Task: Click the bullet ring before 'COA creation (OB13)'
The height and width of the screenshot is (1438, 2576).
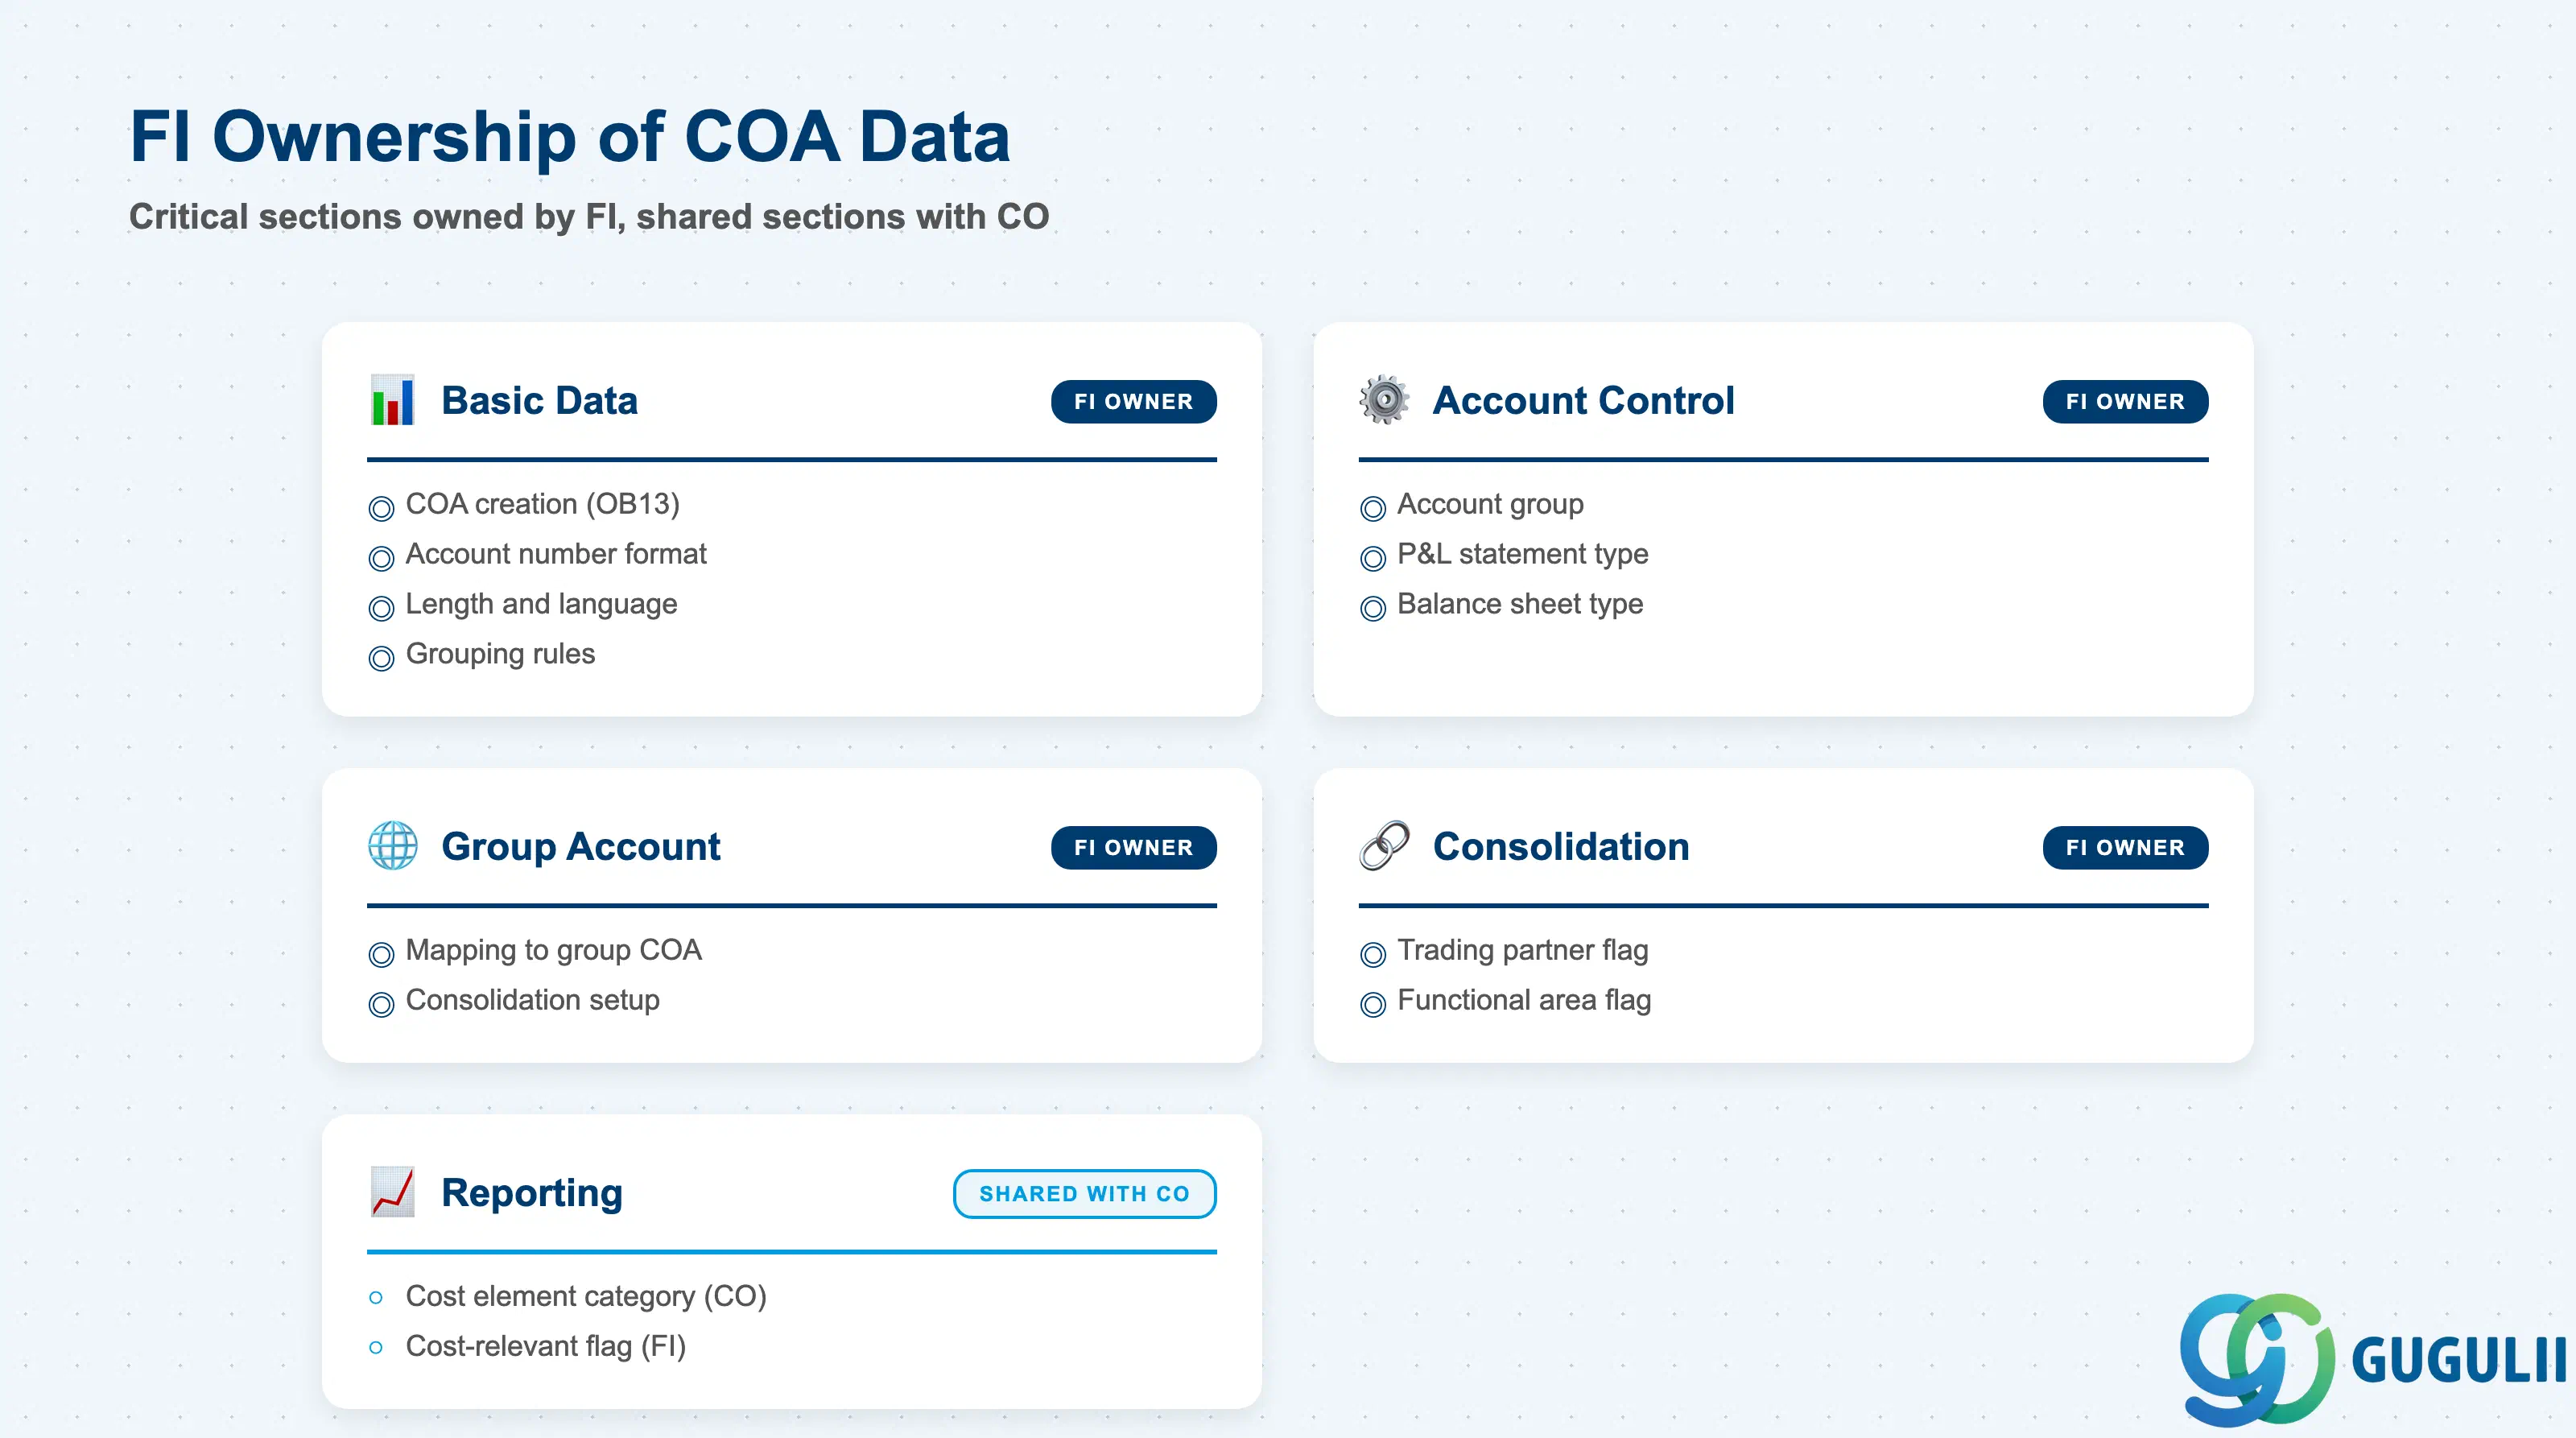Action: click(381, 508)
